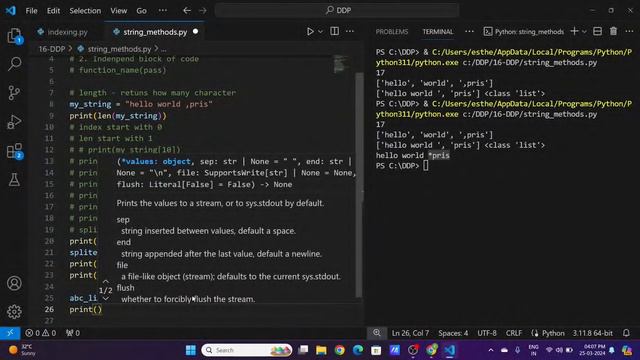Click the DDP command center search box
Viewport: 640px width, 360px height.
pyautogui.click(x=337, y=11)
